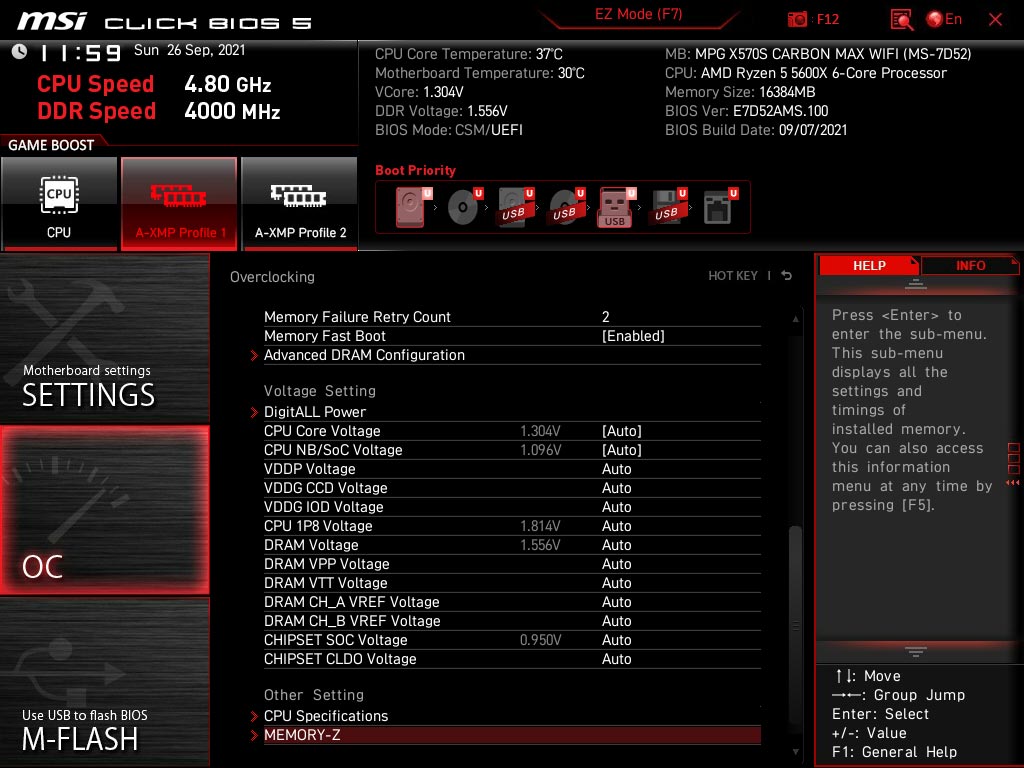
Task: Expand DigitALL Power submenu
Action: [x=512, y=412]
